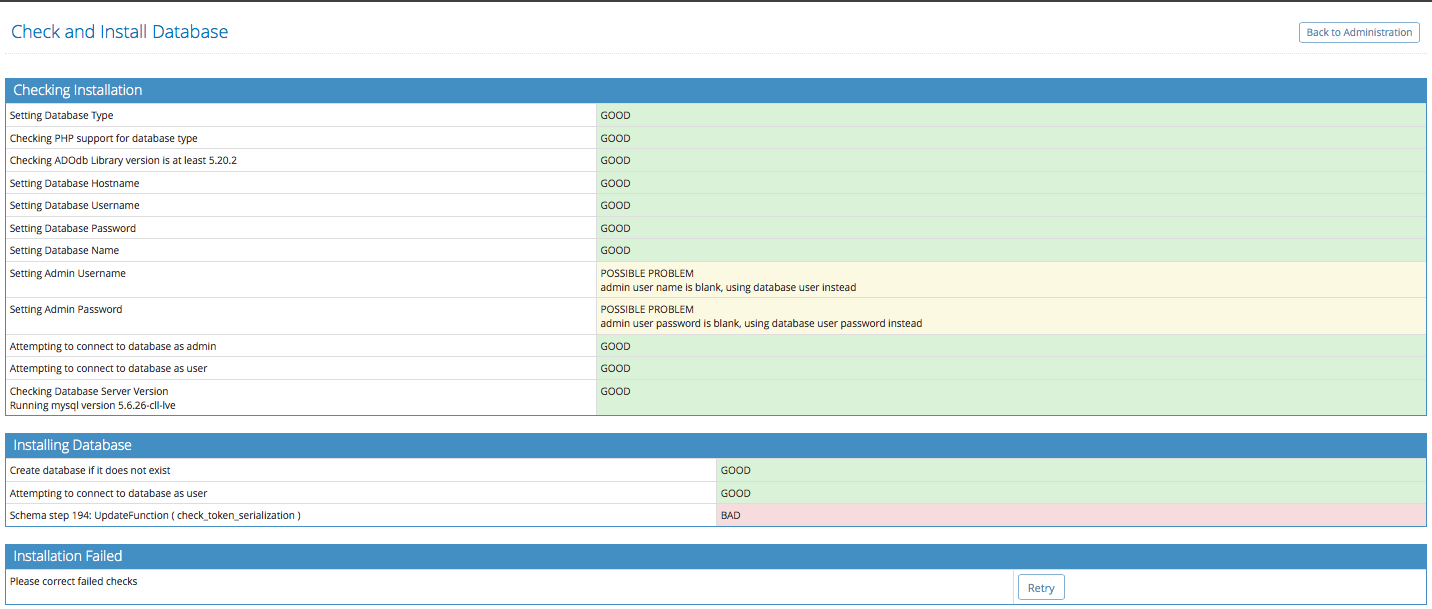
Task: Click the Check and Install Database heading
Action: coord(119,32)
